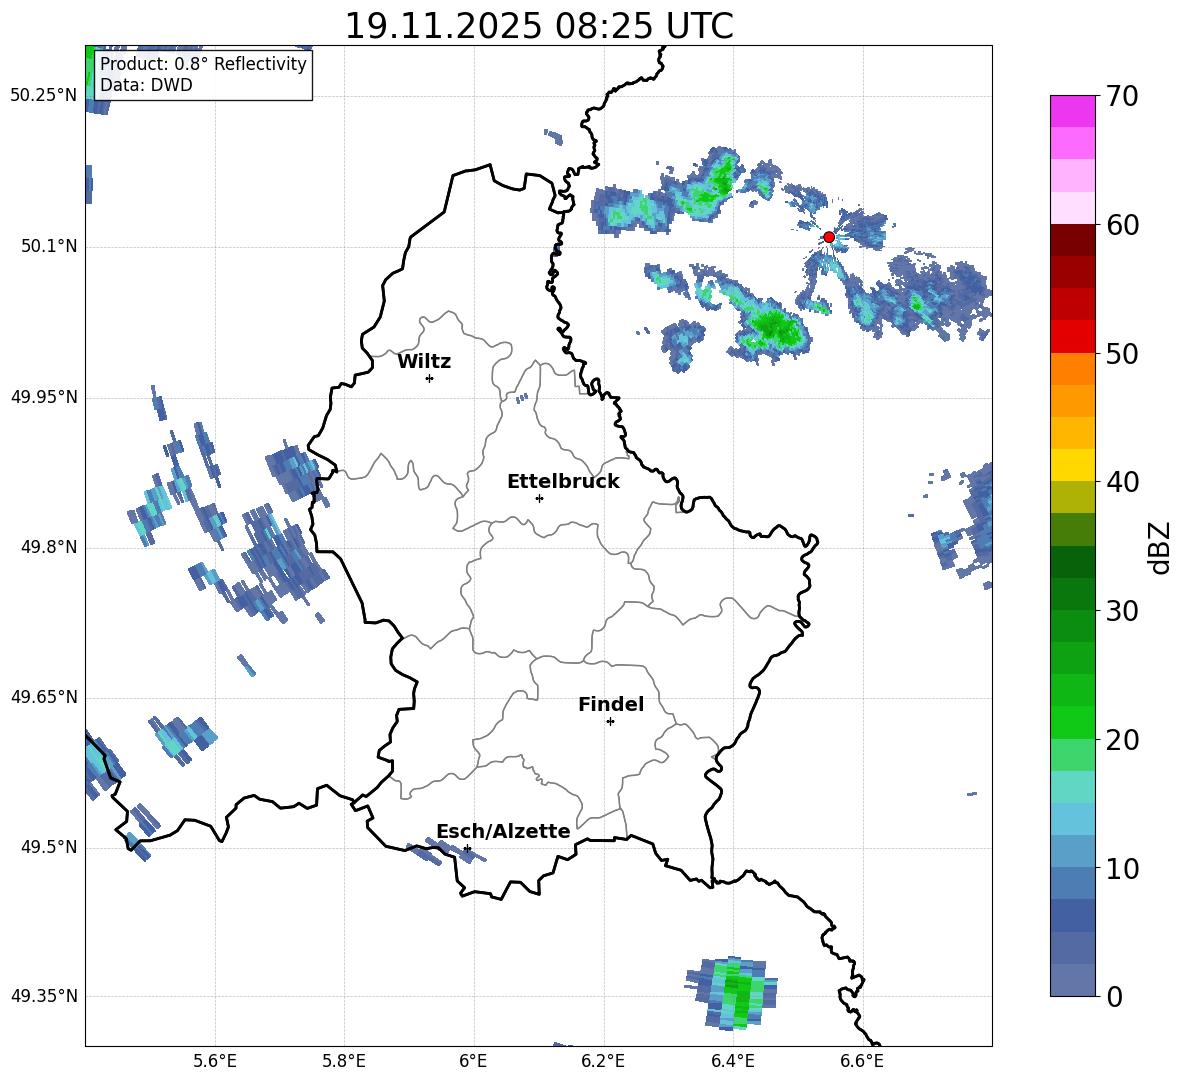Click the title '19.11.2025 08:25 UTC'
1184x1081 pixels.
click(539, 26)
